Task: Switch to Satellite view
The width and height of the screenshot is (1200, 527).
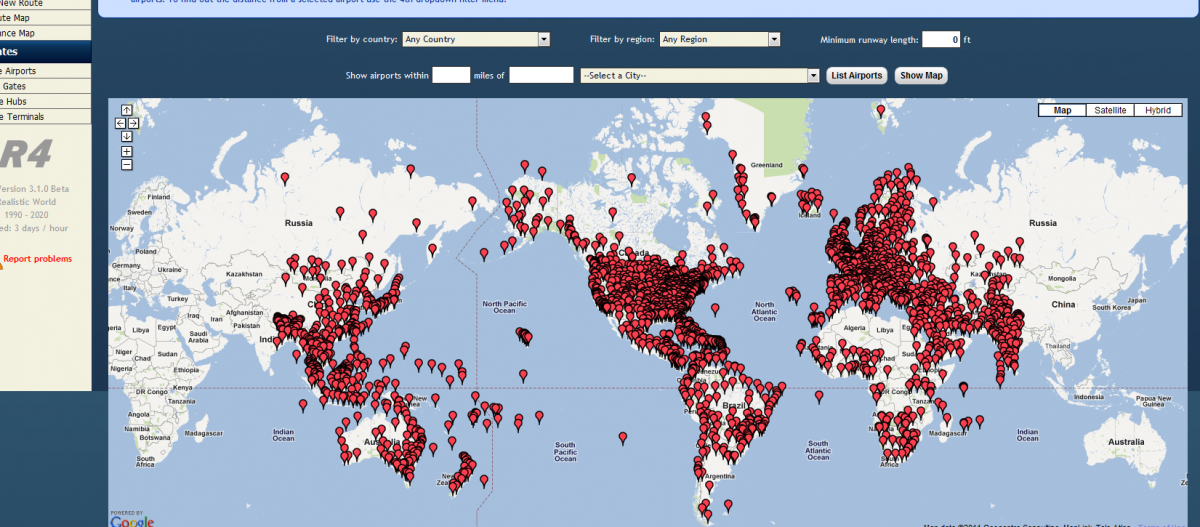Action: (x=1110, y=110)
